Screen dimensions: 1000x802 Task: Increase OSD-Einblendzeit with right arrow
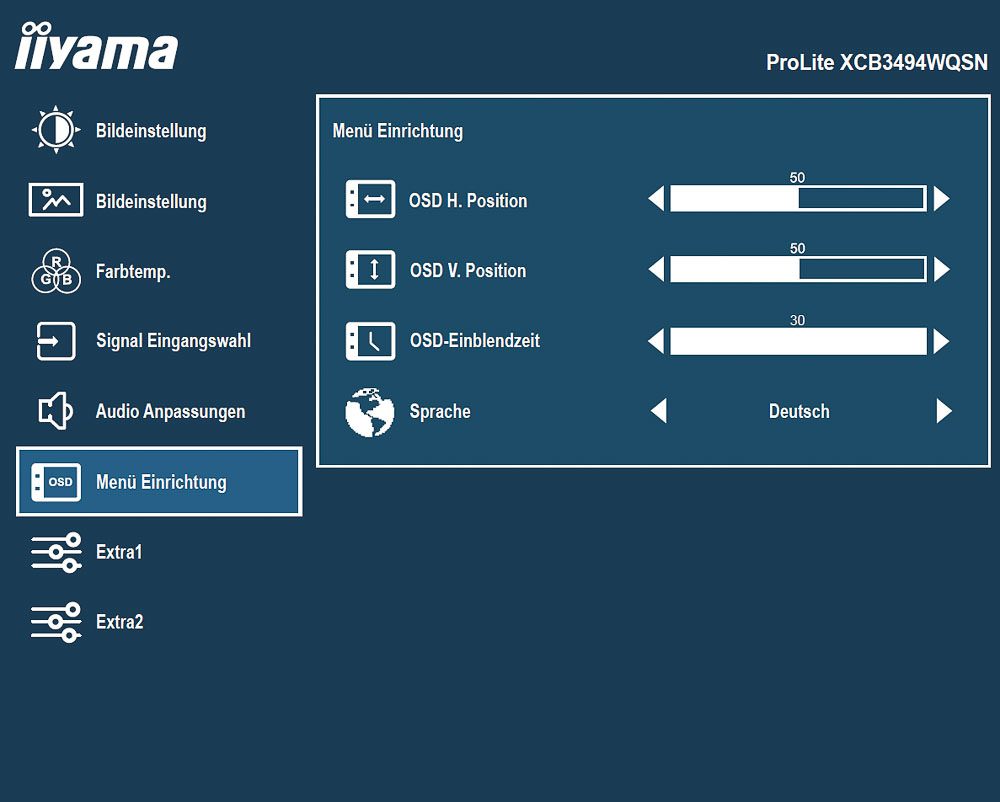(941, 341)
